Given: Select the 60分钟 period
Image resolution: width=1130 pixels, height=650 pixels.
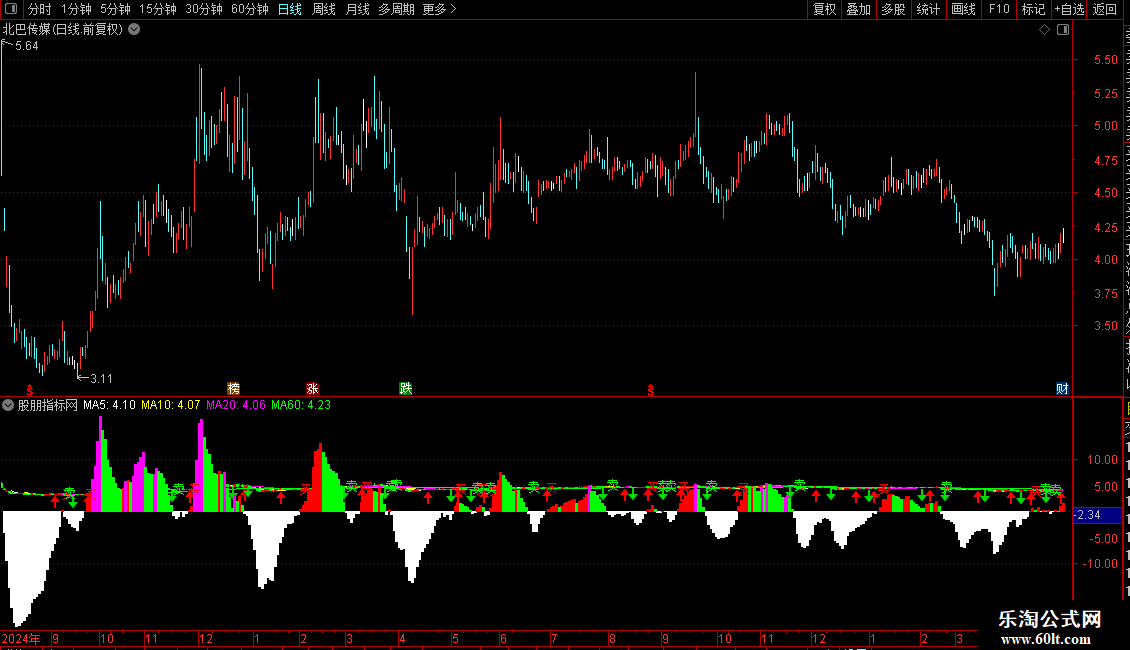Looking at the screenshot, I should (x=250, y=9).
